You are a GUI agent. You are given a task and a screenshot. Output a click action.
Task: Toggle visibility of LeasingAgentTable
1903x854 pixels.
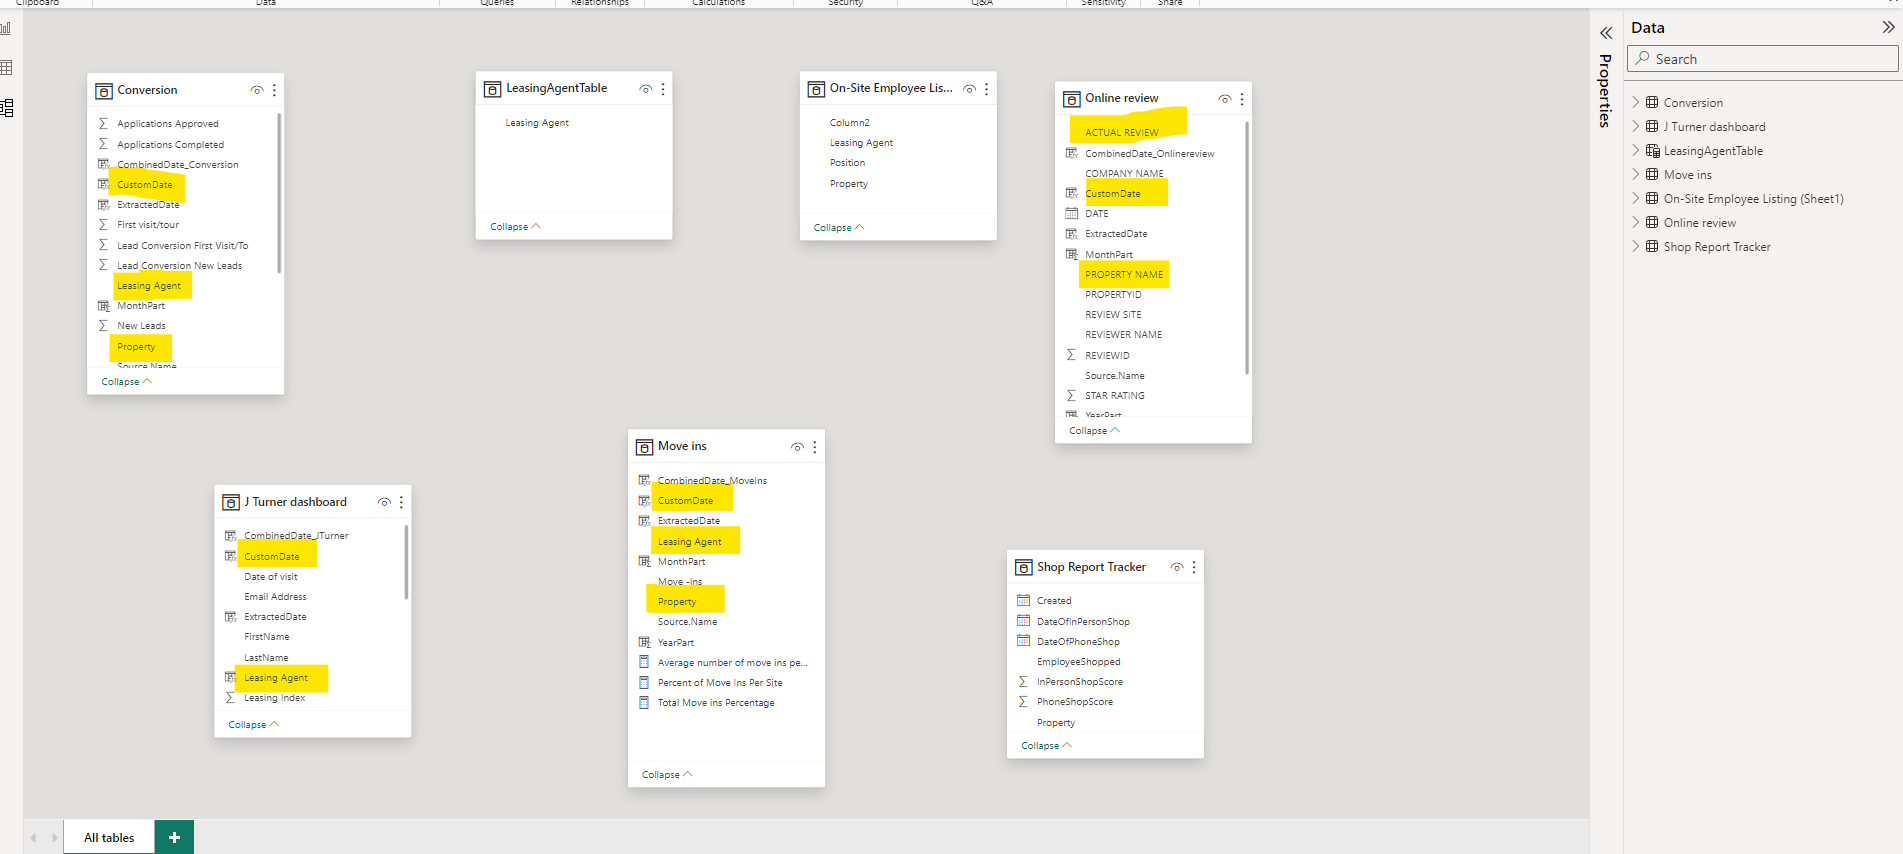tap(646, 89)
